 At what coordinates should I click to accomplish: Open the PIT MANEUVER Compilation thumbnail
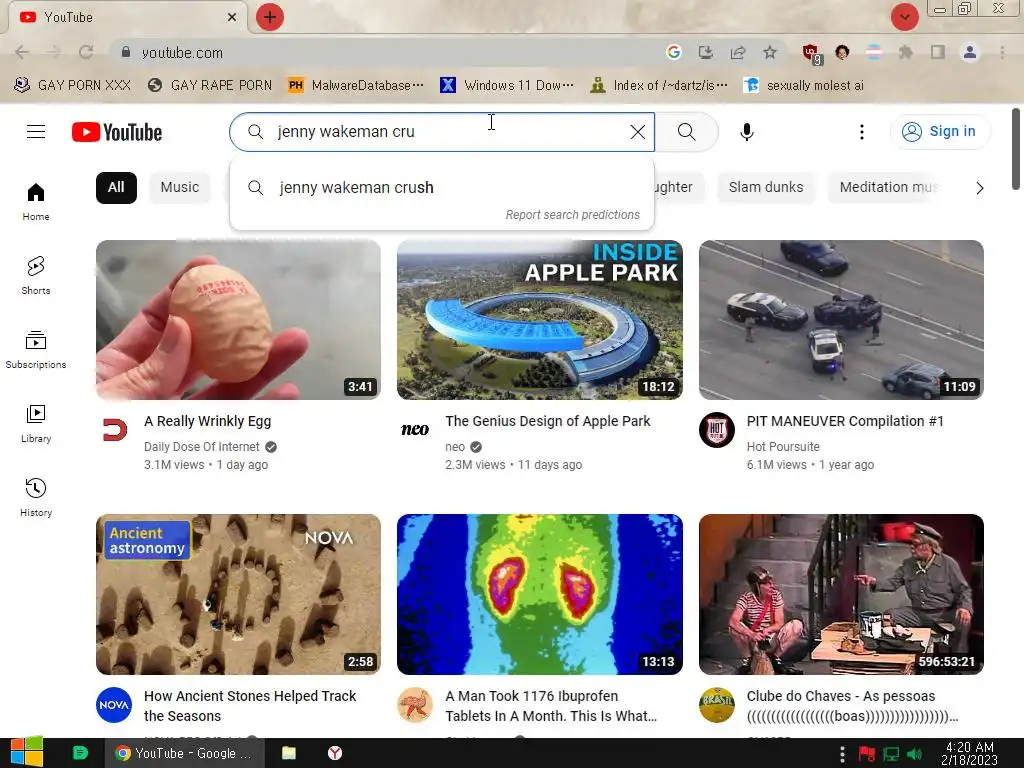pyautogui.click(x=841, y=320)
